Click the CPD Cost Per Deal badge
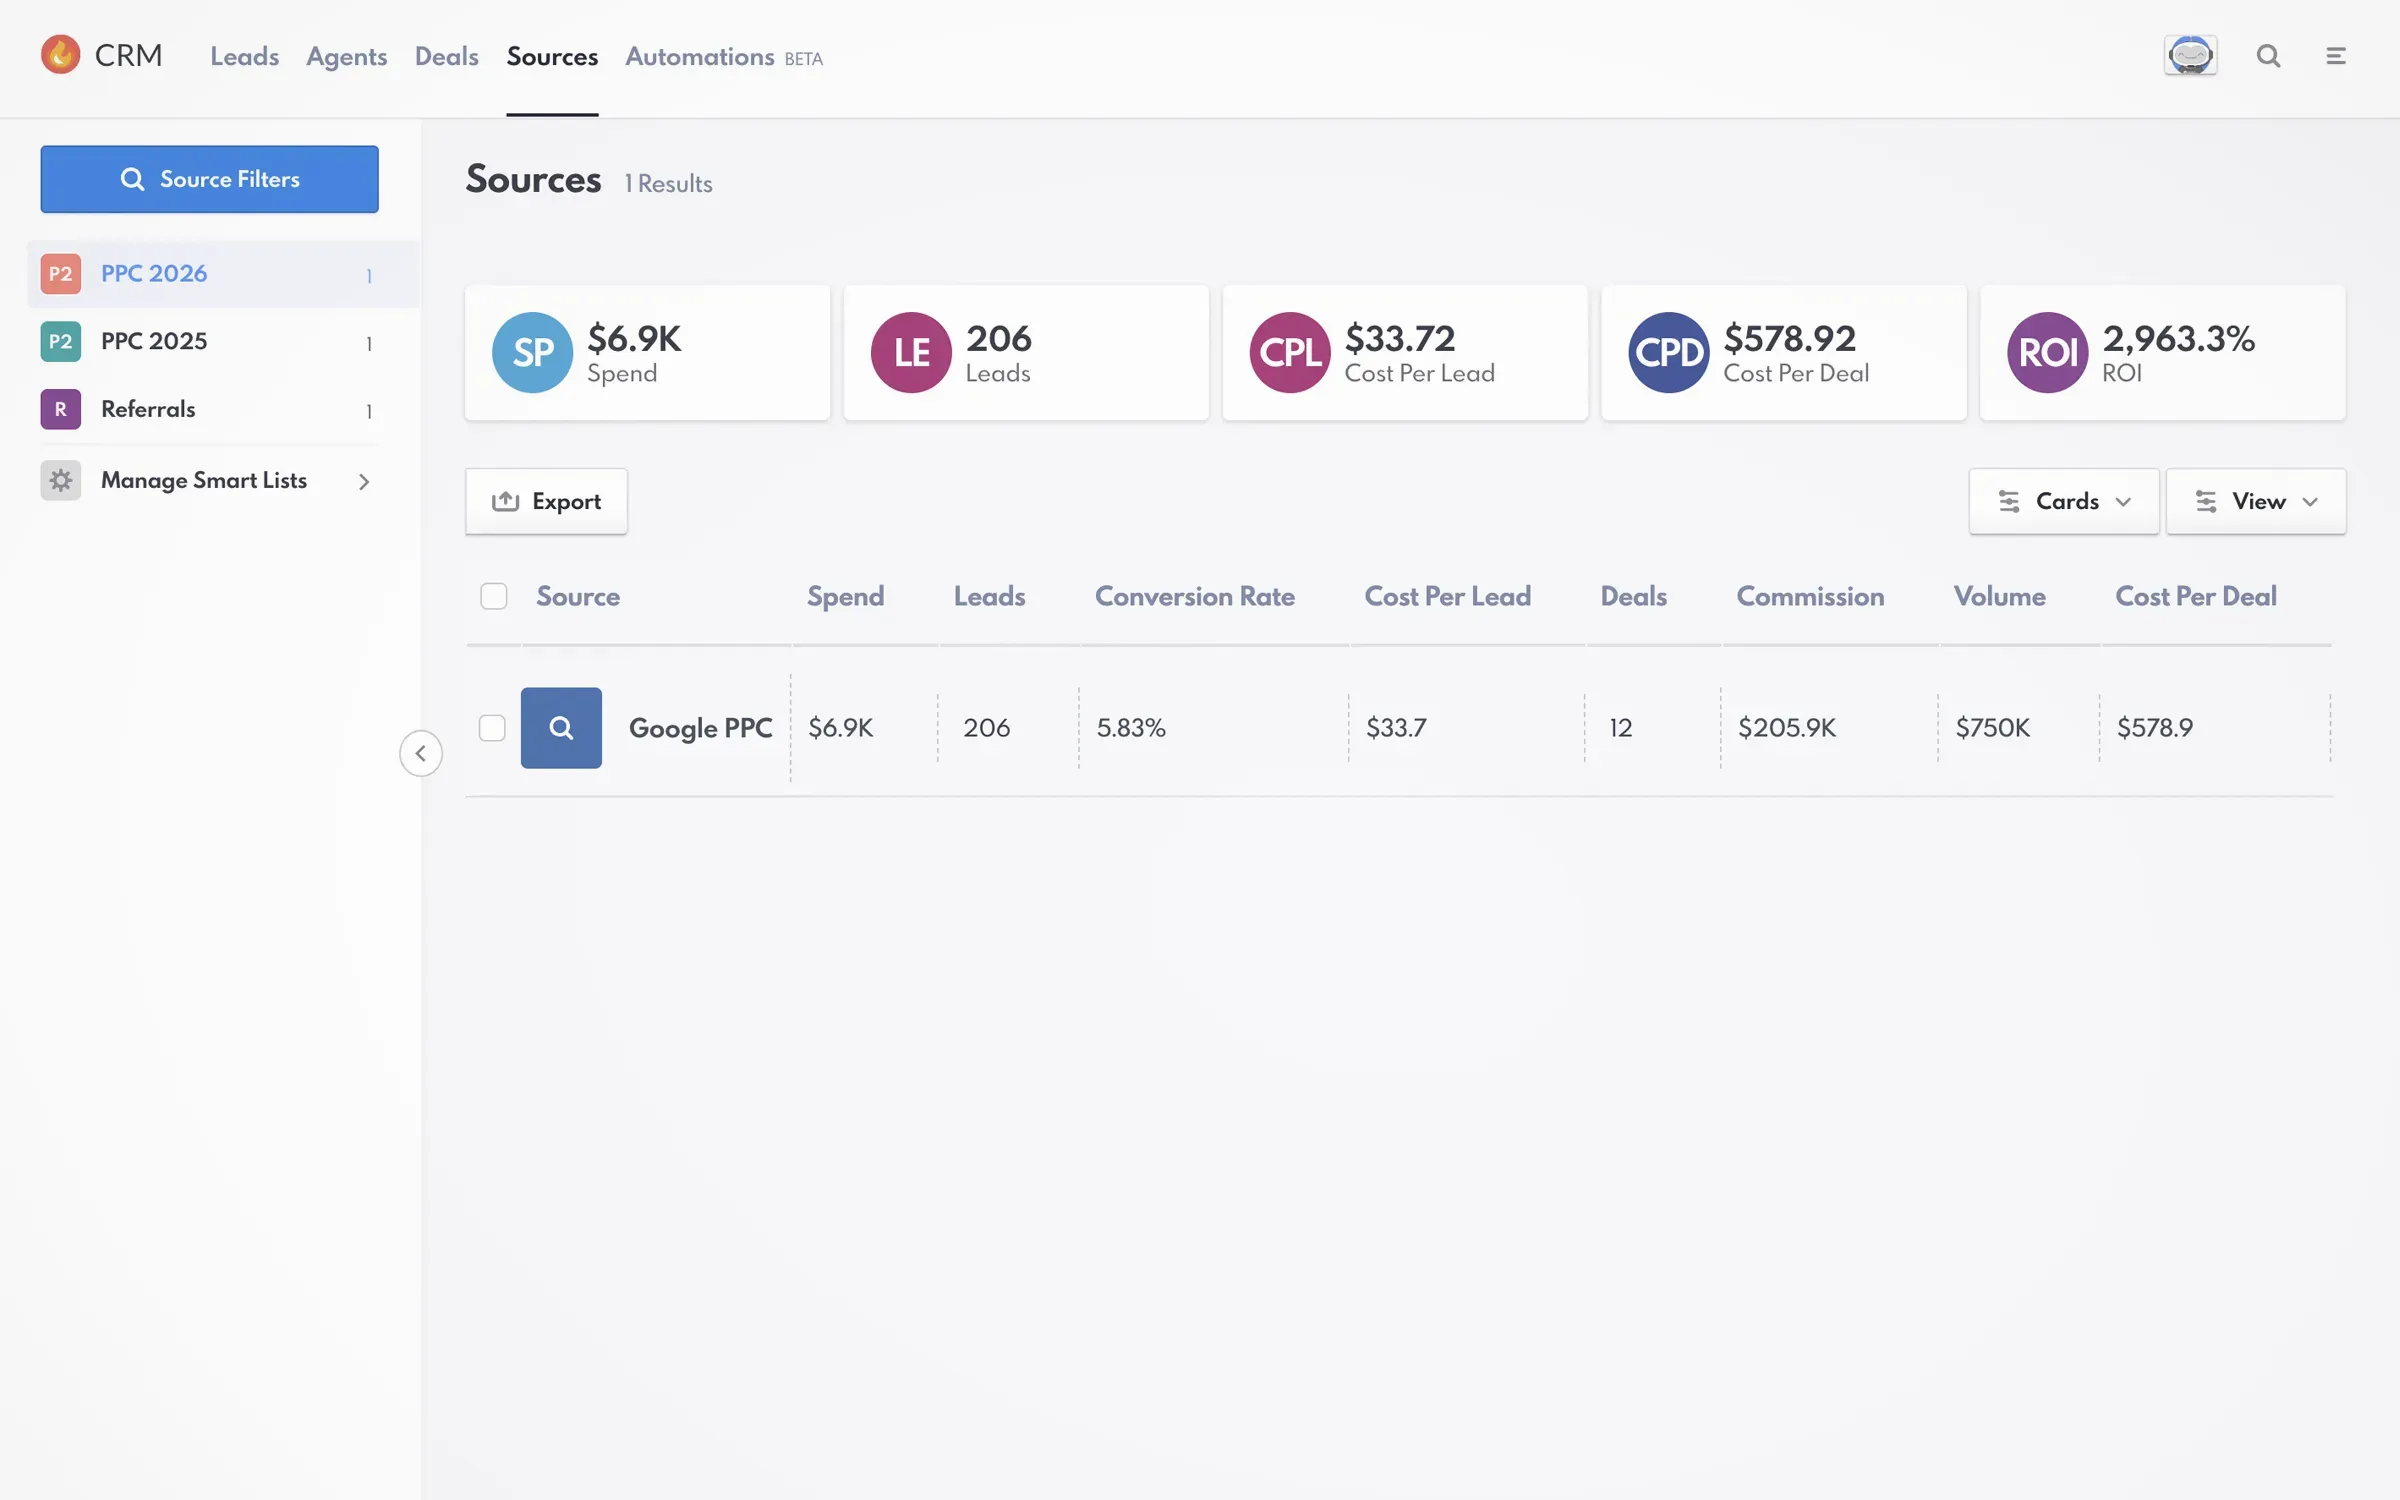Viewport: 2400px width, 1500px height. coord(1669,352)
